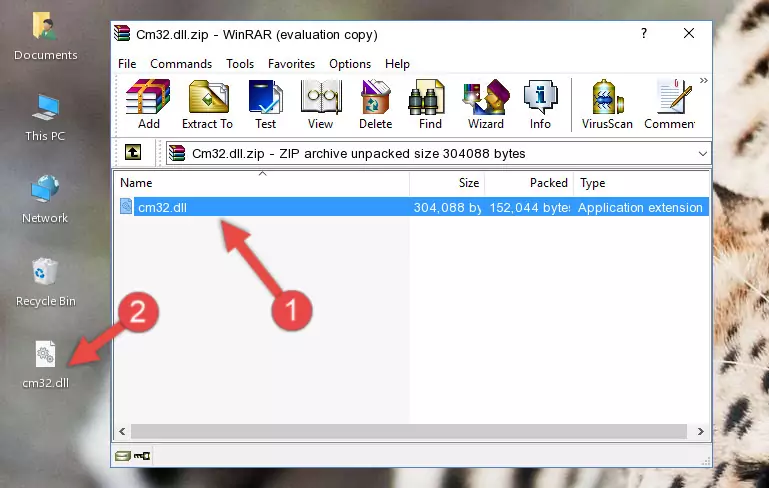
Task: Open the Help menu
Action: 397,64
